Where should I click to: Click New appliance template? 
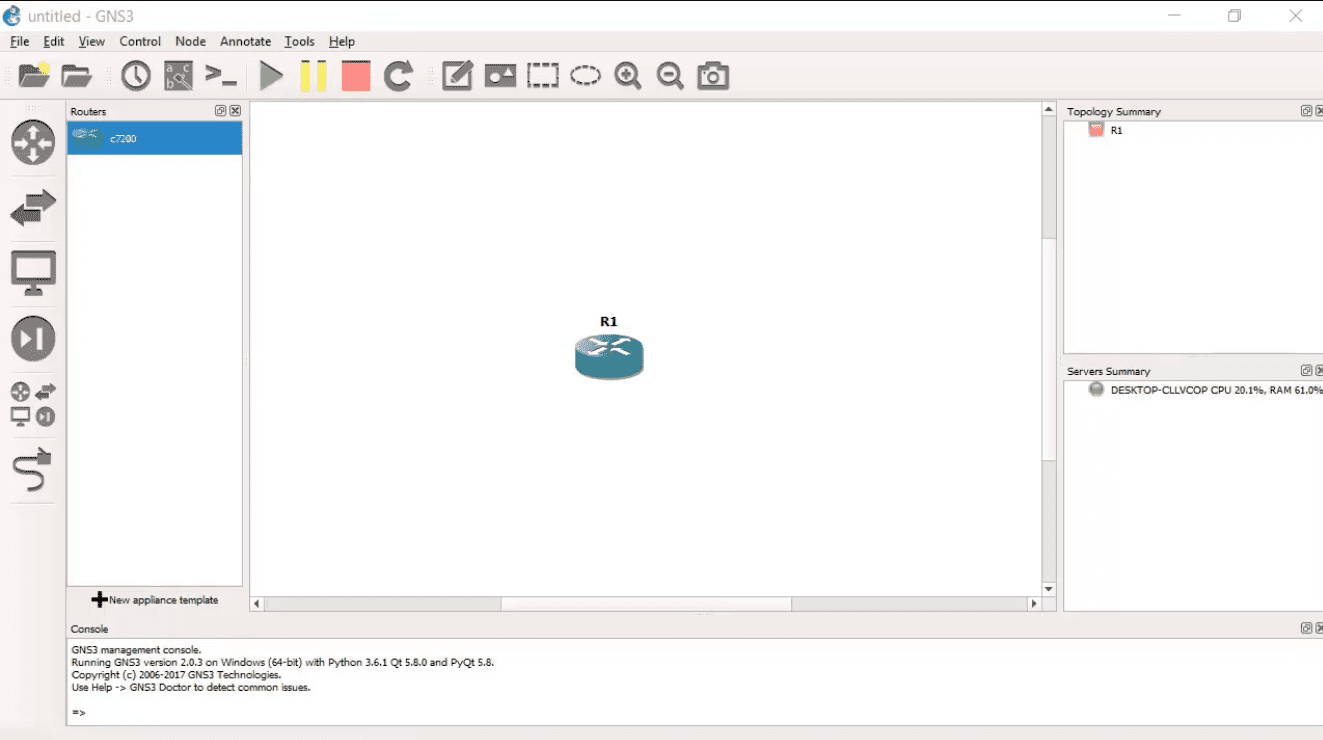tap(154, 600)
